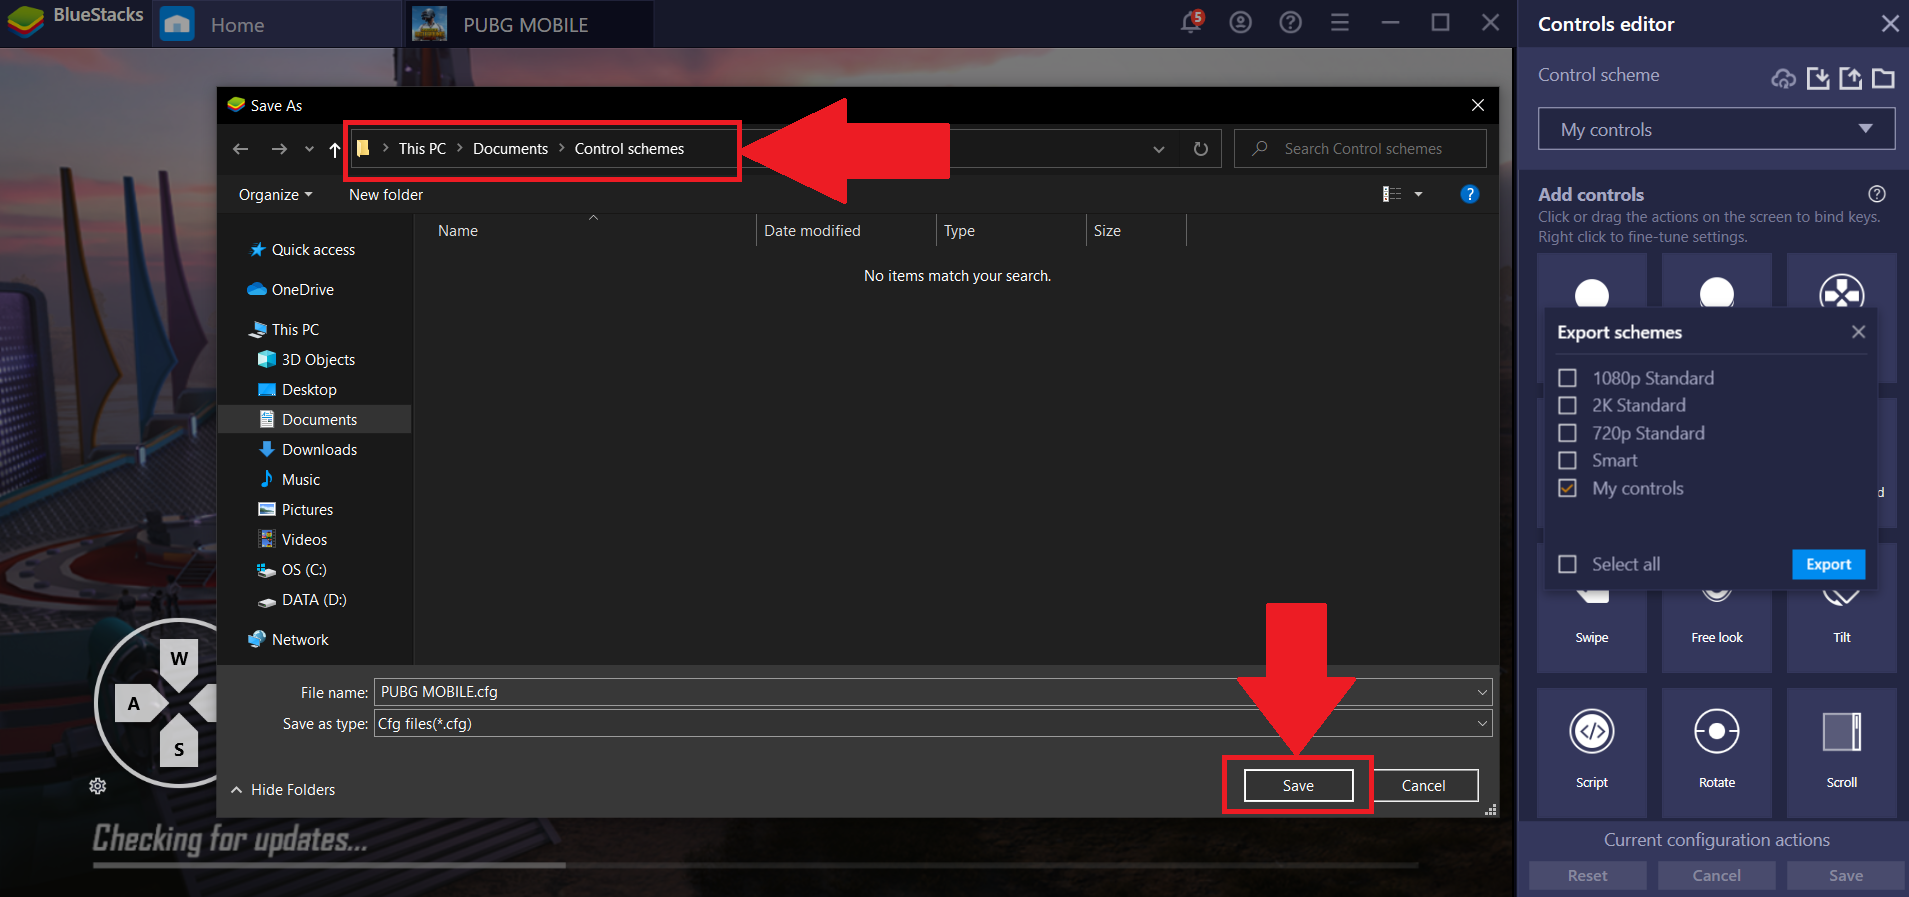
Task: Click the import scheme icon
Action: point(1818,78)
